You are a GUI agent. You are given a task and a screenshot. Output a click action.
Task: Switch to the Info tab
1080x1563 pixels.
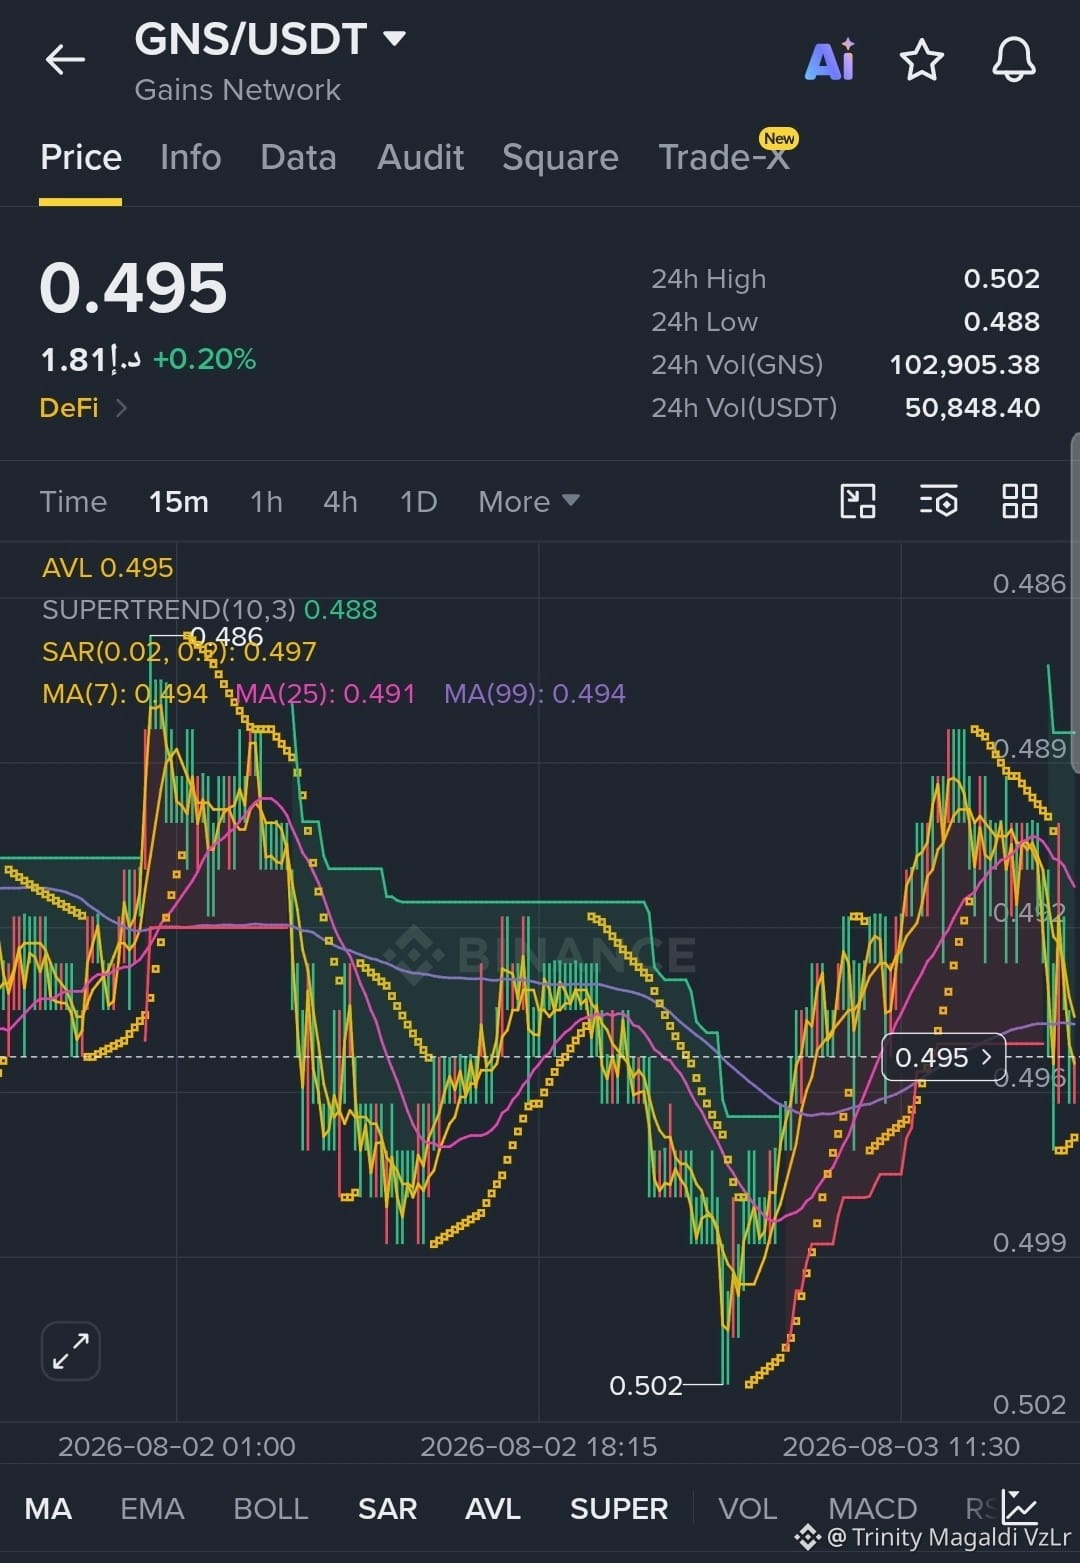tap(190, 157)
